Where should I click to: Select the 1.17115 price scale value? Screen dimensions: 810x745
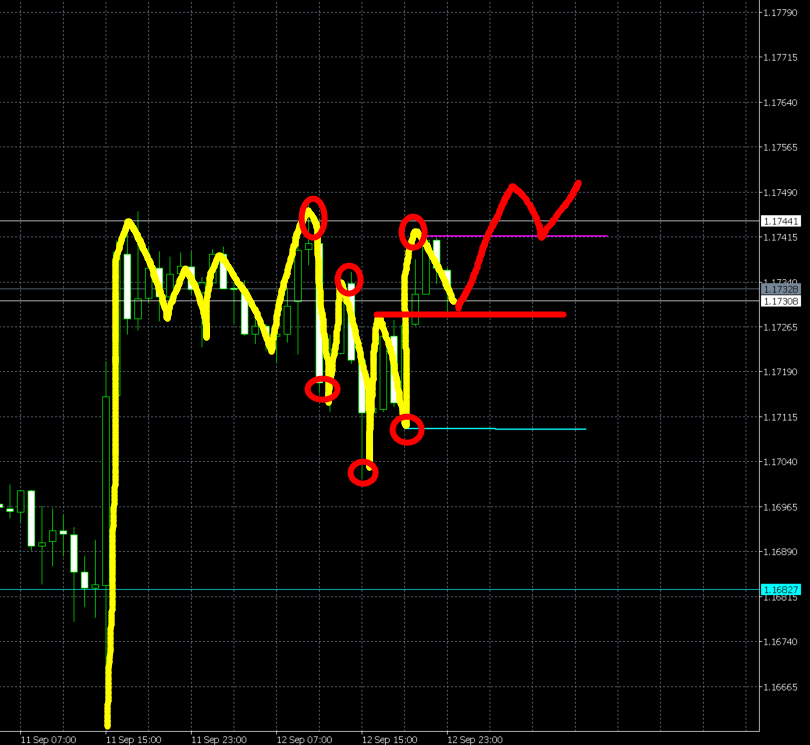780,417
